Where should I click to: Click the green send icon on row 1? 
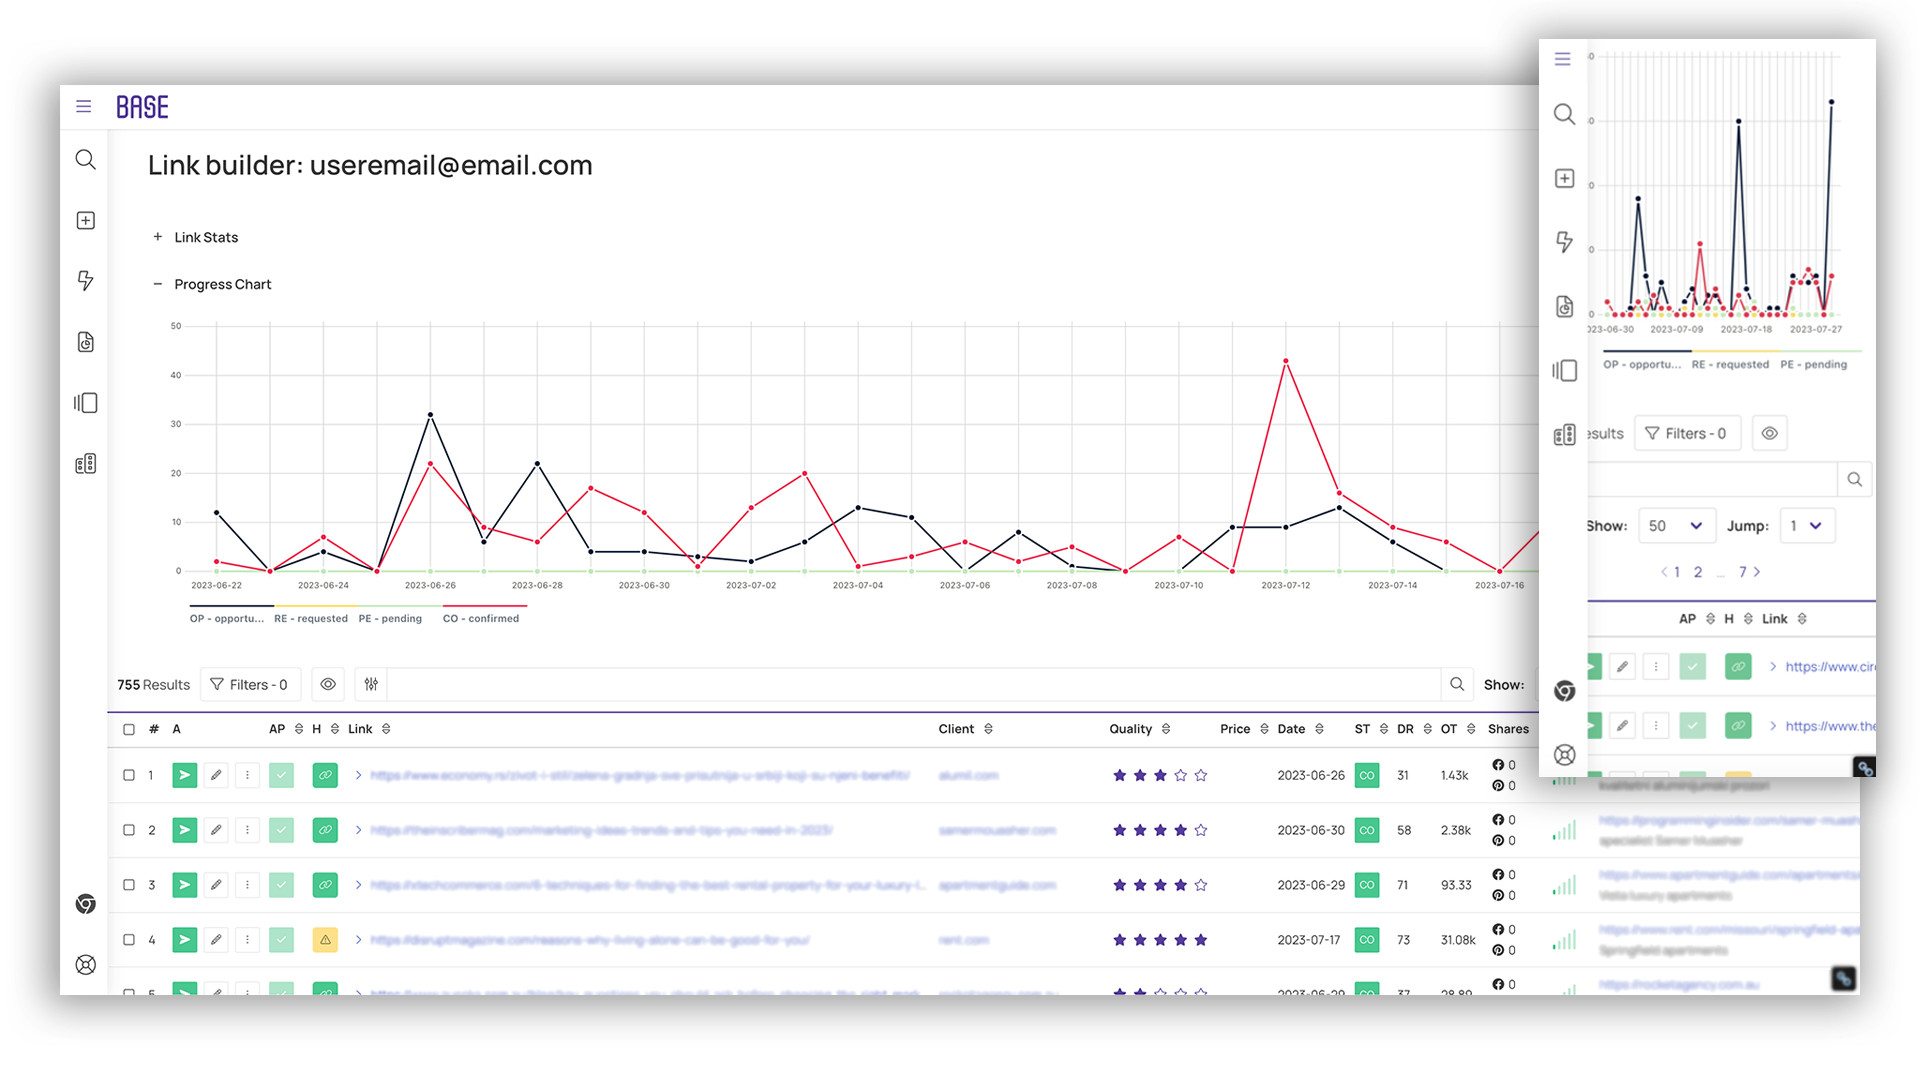point(185,775)
